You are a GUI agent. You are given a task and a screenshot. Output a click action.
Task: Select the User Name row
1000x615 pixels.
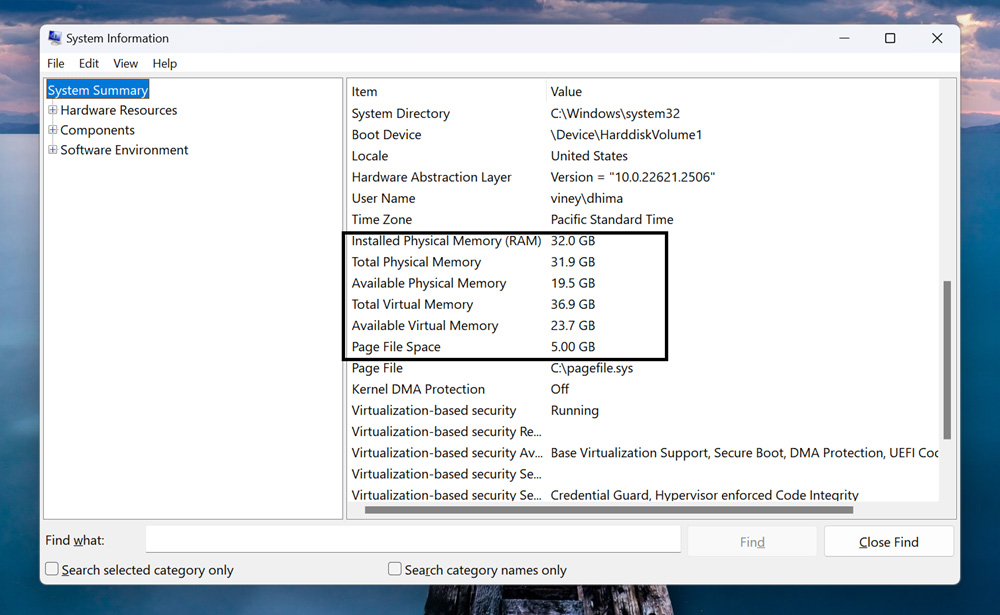[x=643, y=198]
